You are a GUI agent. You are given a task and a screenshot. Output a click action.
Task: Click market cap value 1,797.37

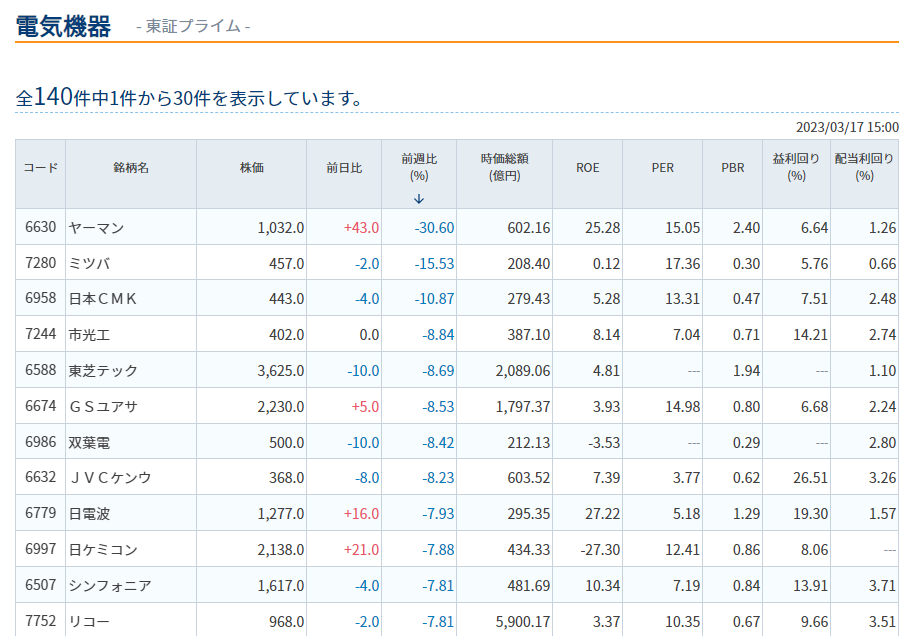(523, 407)
